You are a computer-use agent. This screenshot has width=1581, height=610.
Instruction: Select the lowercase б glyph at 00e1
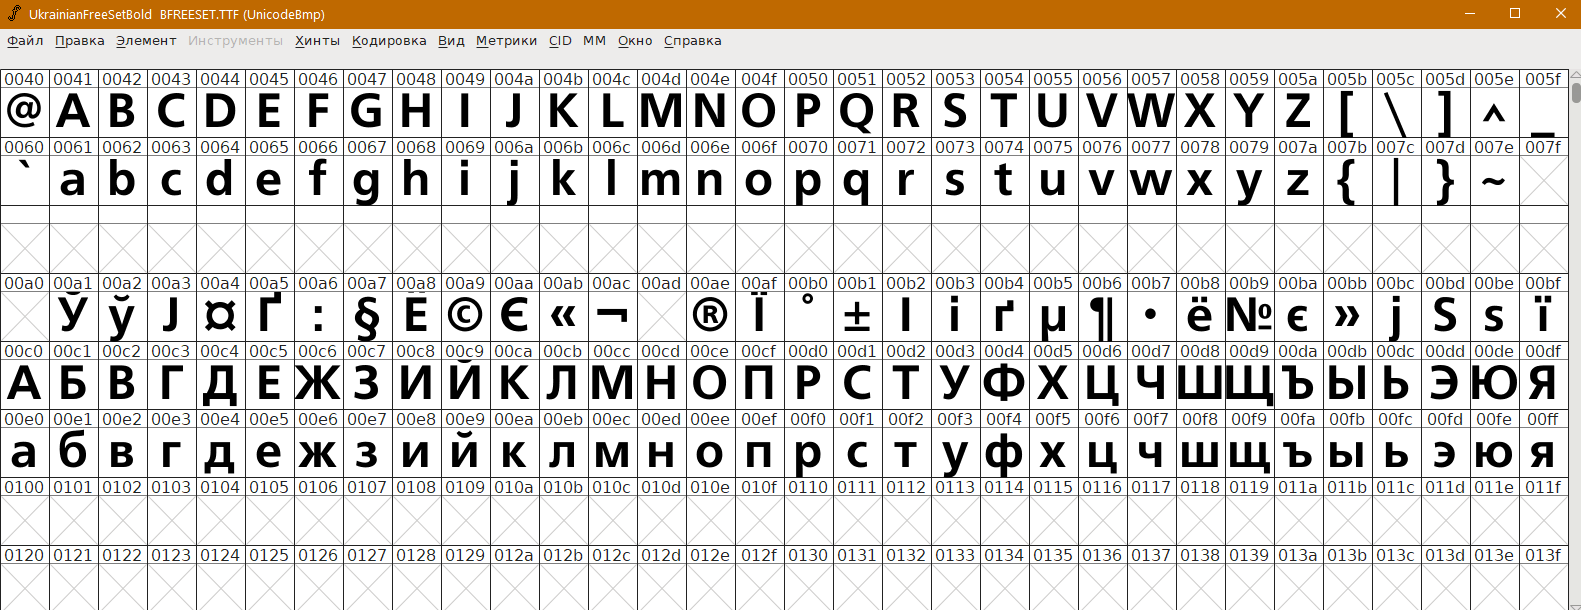pos(73,452)
